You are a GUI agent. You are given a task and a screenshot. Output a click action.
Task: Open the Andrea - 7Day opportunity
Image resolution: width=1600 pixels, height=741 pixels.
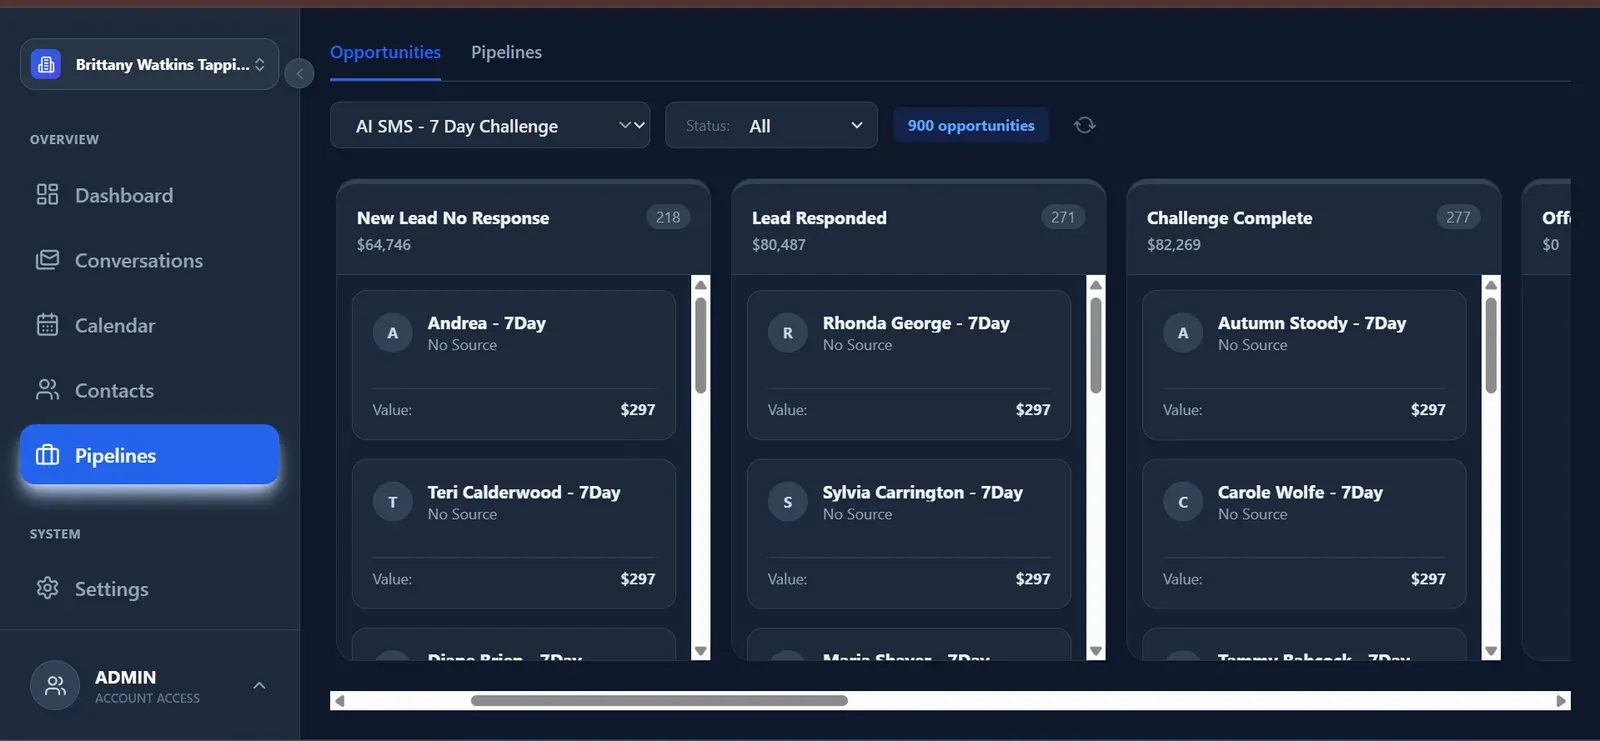[x=514, y=365]
